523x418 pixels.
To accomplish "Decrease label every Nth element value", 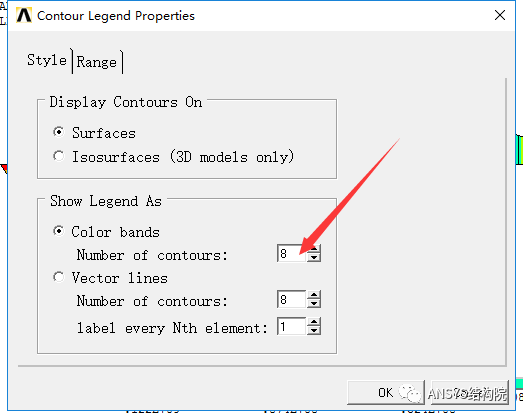I will (314, 331).
